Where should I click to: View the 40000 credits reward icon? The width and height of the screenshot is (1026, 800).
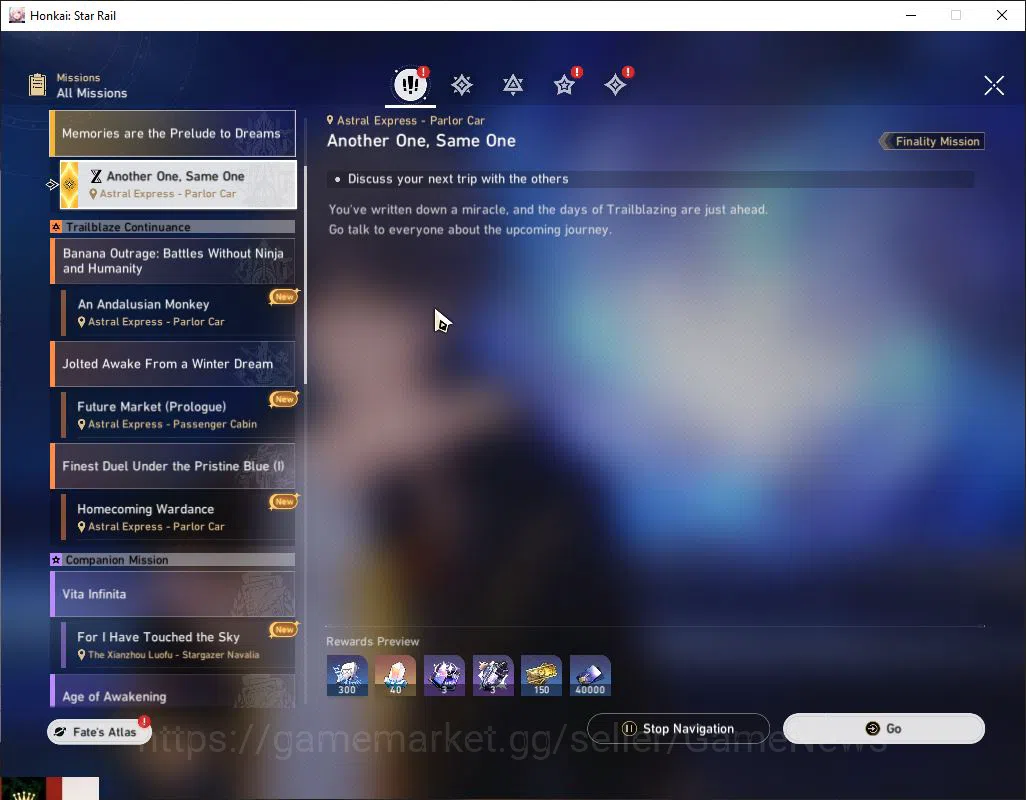590,676
